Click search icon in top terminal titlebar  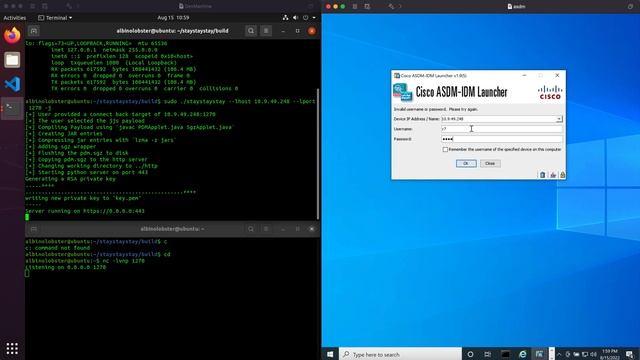[251, 31]
